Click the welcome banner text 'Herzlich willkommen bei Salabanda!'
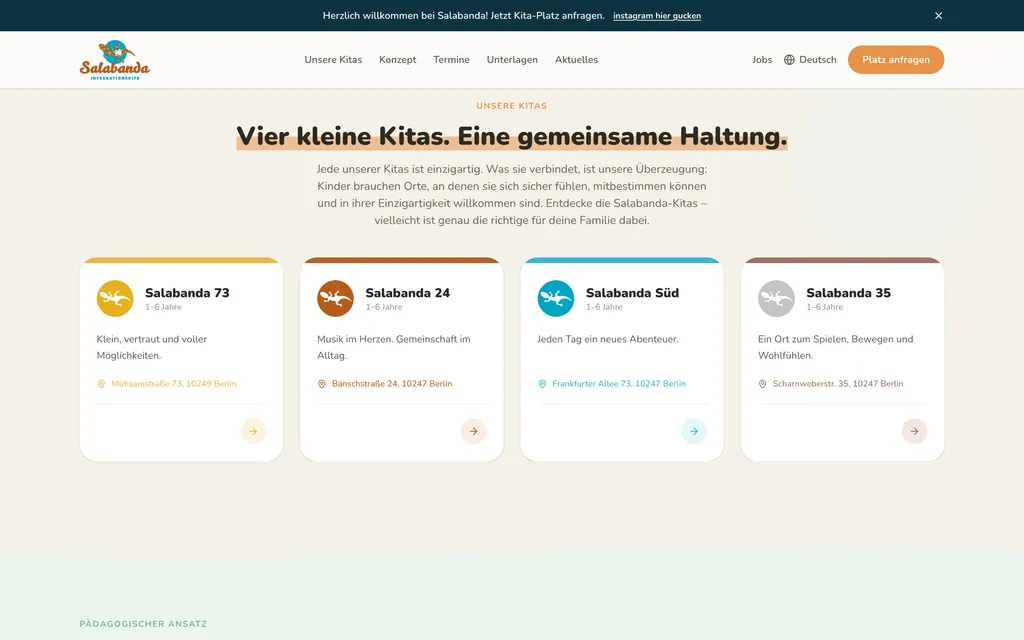The image size is (1024, 640). pyautogui.click(x=405, y=16)
